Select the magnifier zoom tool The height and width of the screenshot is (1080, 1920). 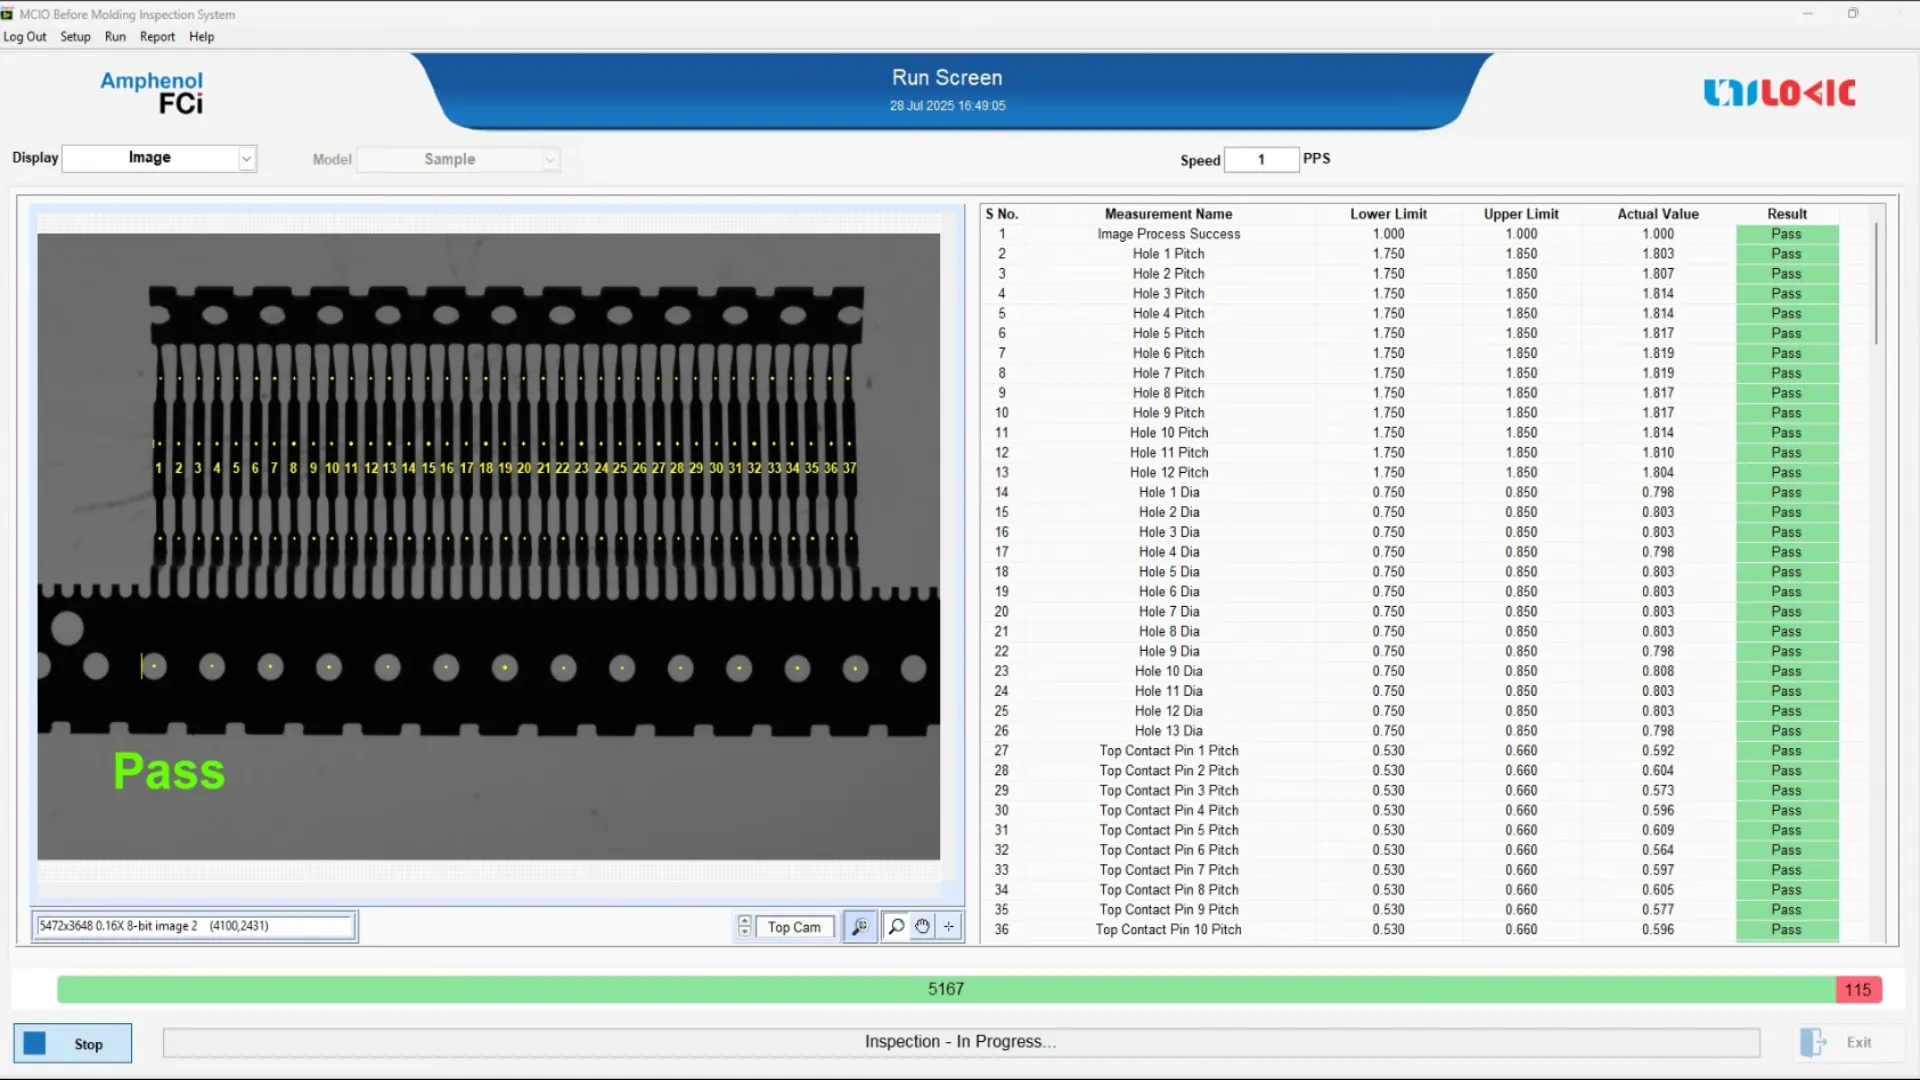point(896,927)
